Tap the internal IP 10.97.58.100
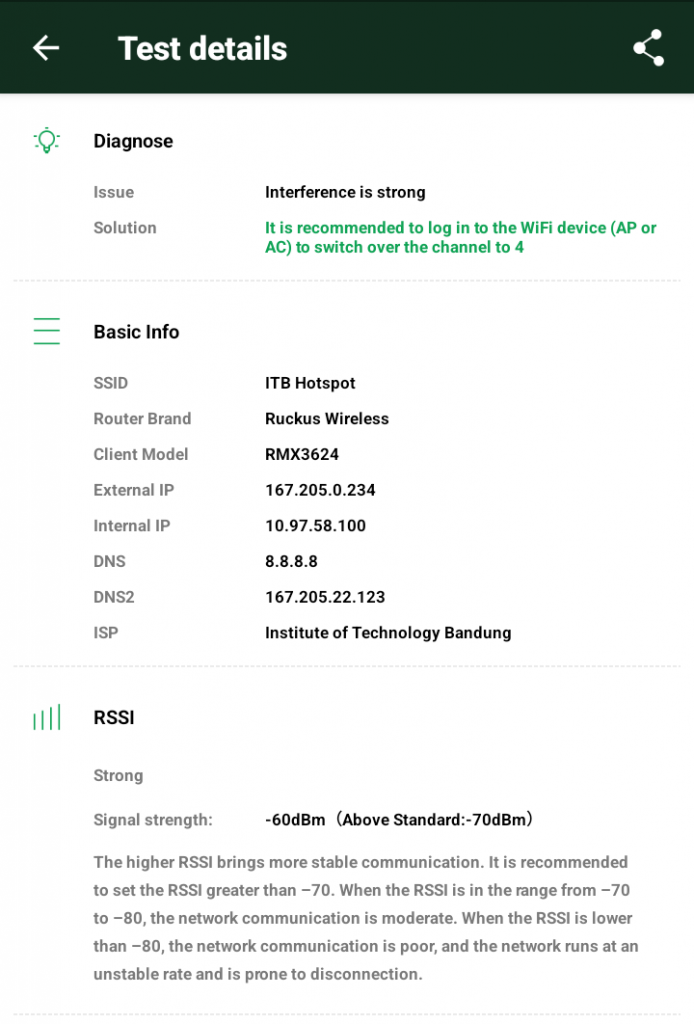The height and width of the screenshot is (1024, 694). coord(315,526)
